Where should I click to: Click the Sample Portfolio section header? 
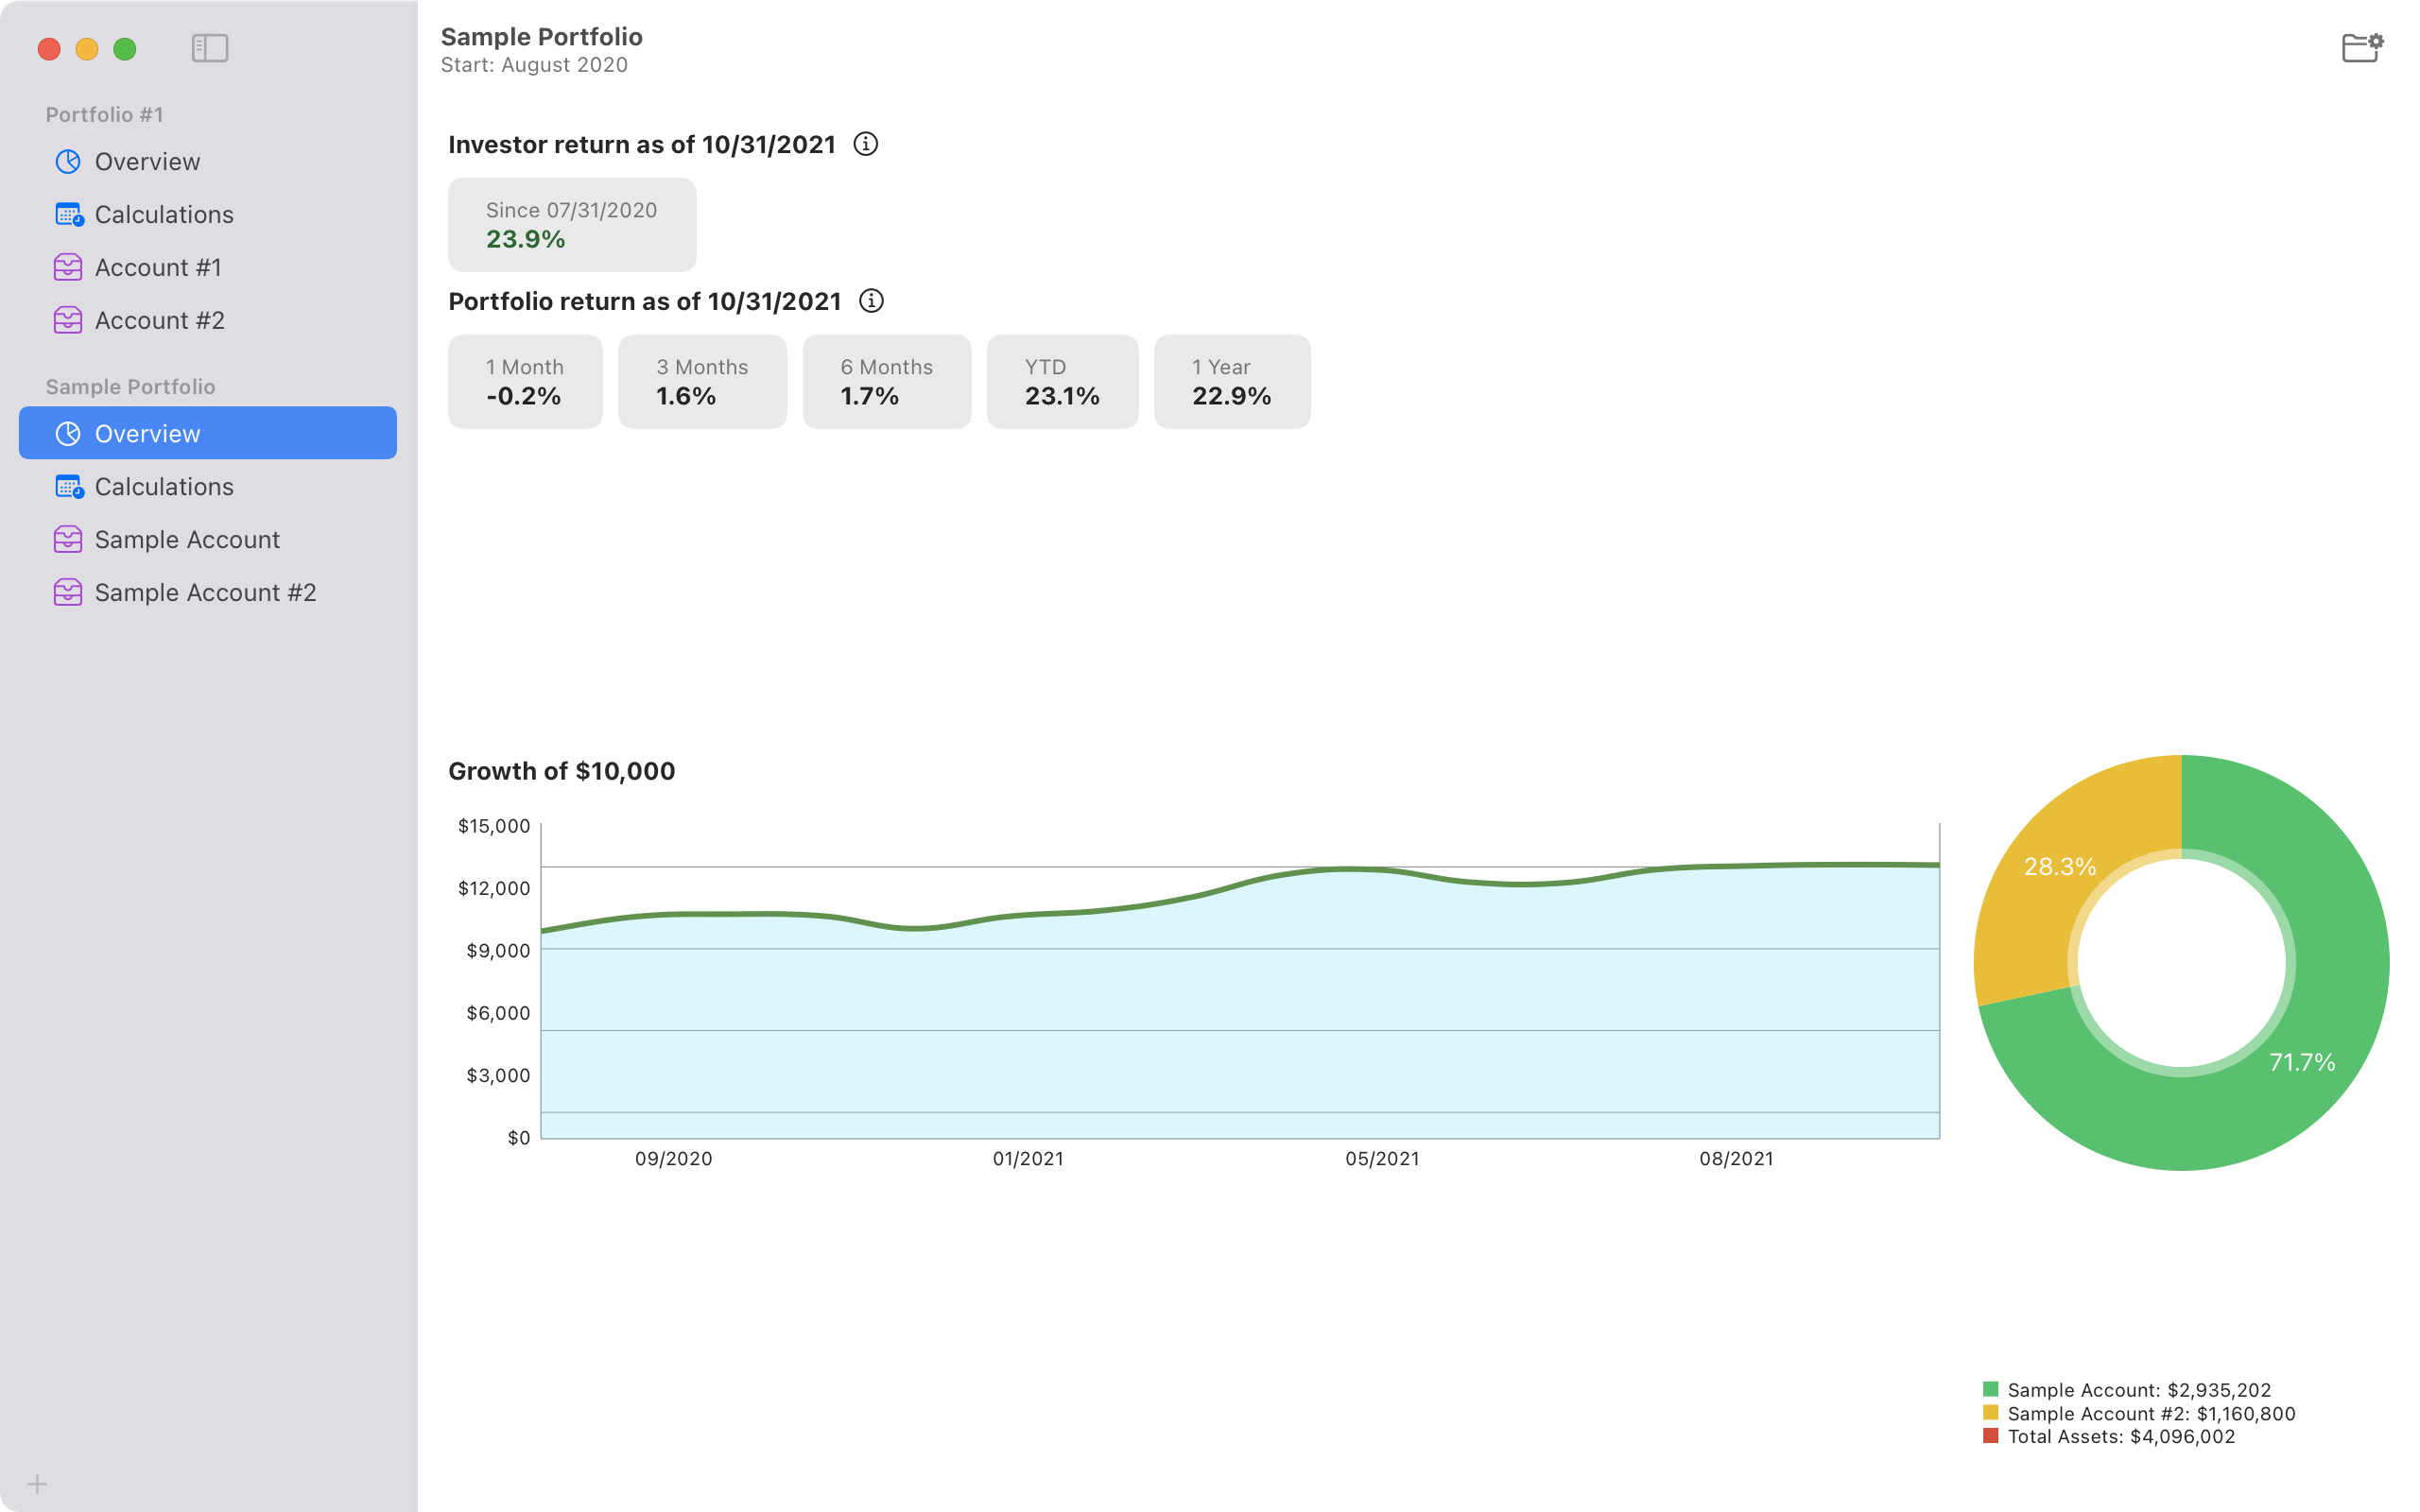pyautogui.click(x=130, y=387)
